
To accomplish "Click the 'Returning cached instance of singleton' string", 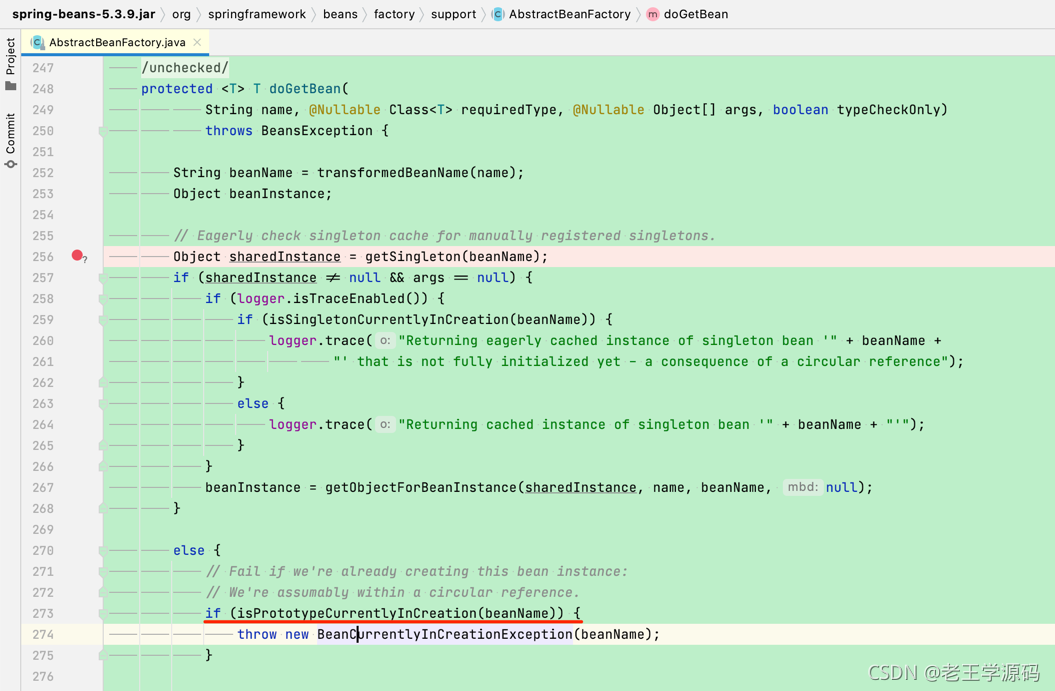I will coord(585,424).
